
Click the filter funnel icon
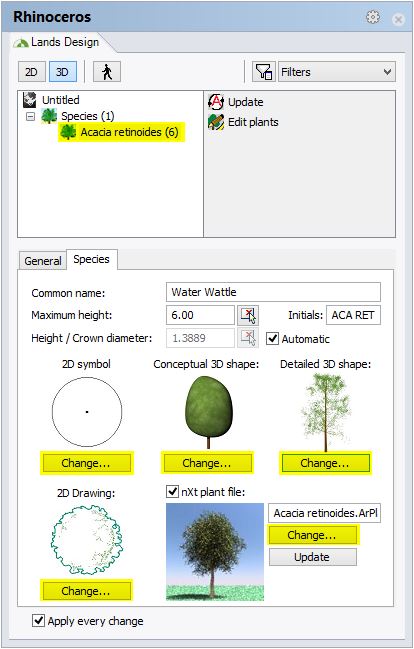click(263, 72)
